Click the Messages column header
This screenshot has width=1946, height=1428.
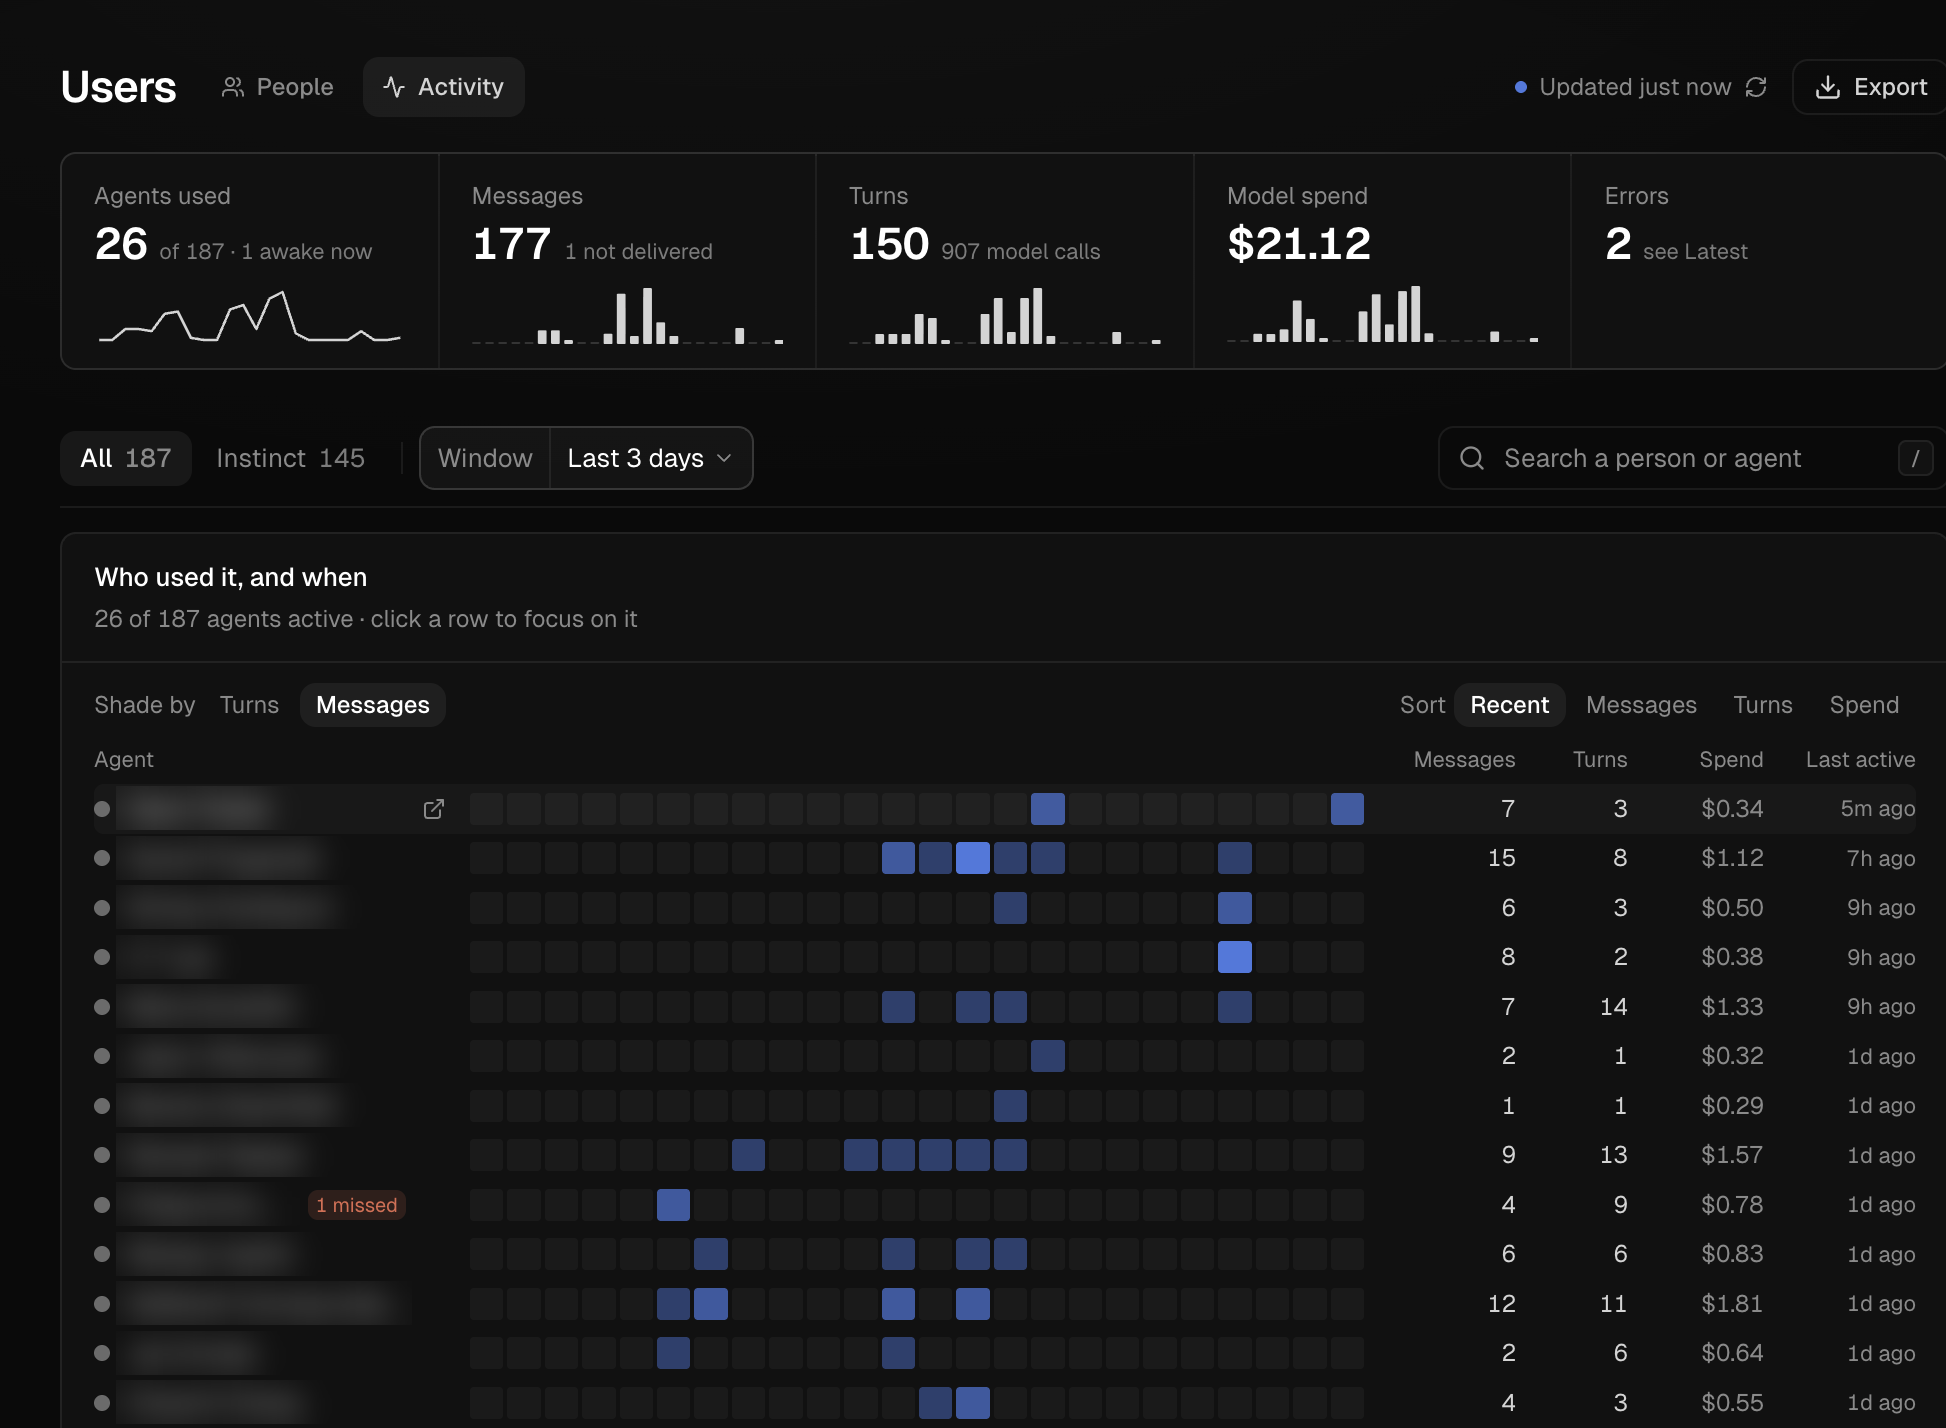(1464, 760)
